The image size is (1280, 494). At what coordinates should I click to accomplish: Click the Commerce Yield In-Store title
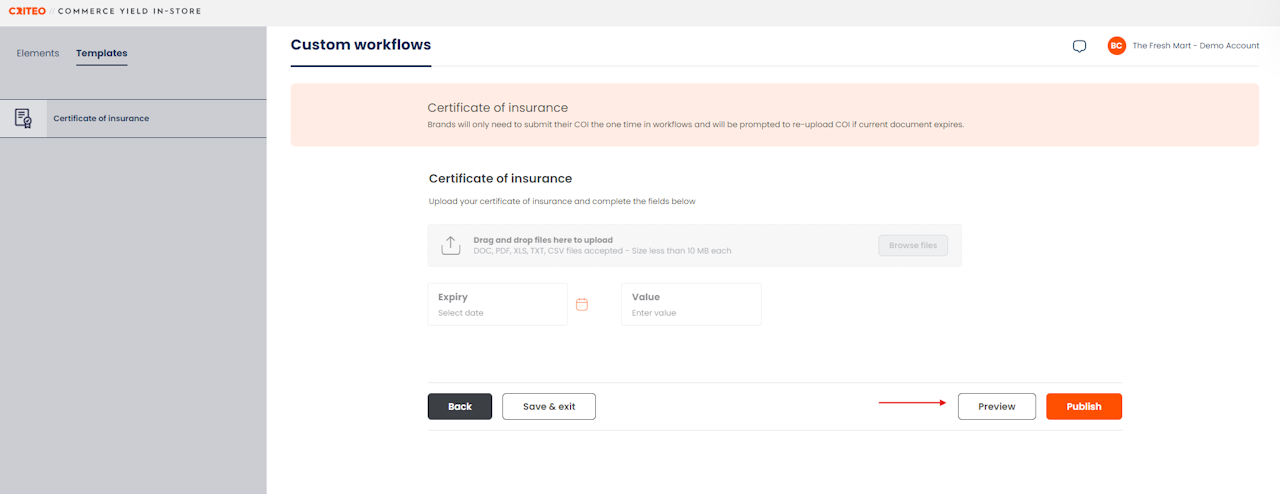click(129, 11)
